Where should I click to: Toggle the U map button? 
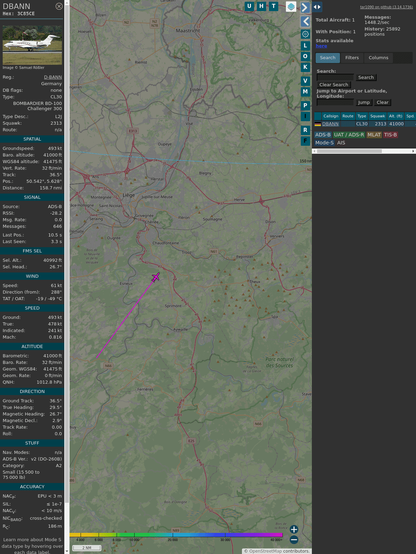(x=249, y=6)
